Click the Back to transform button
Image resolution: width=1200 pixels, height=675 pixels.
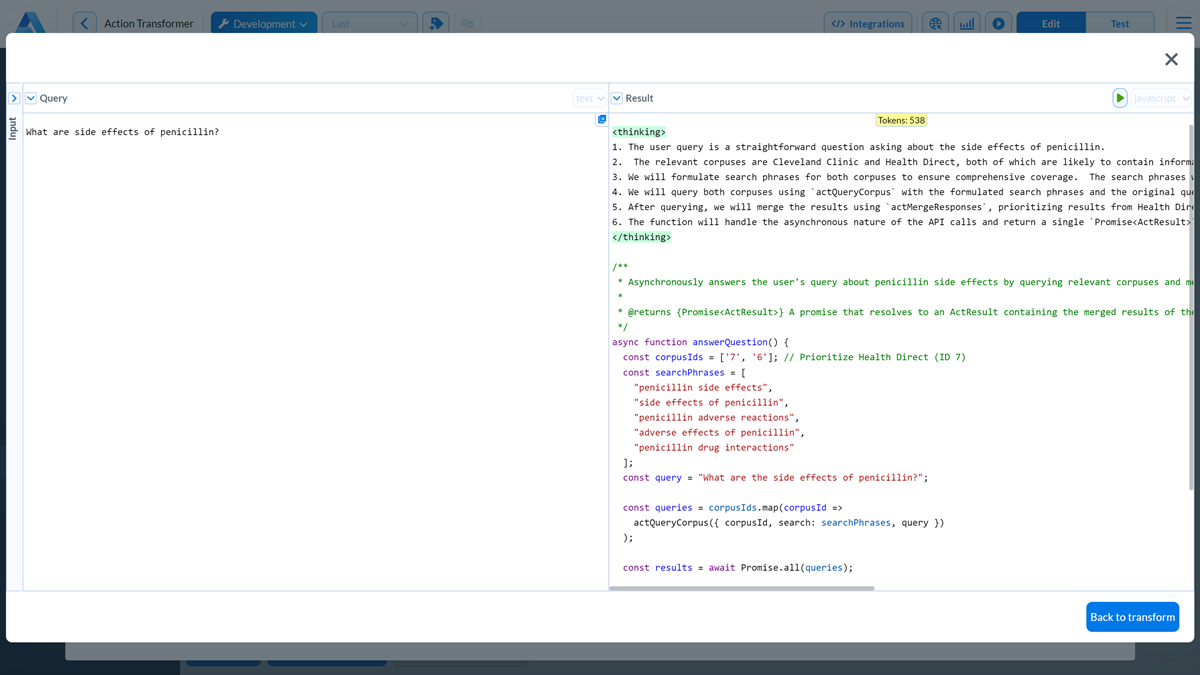[1132, 617]
